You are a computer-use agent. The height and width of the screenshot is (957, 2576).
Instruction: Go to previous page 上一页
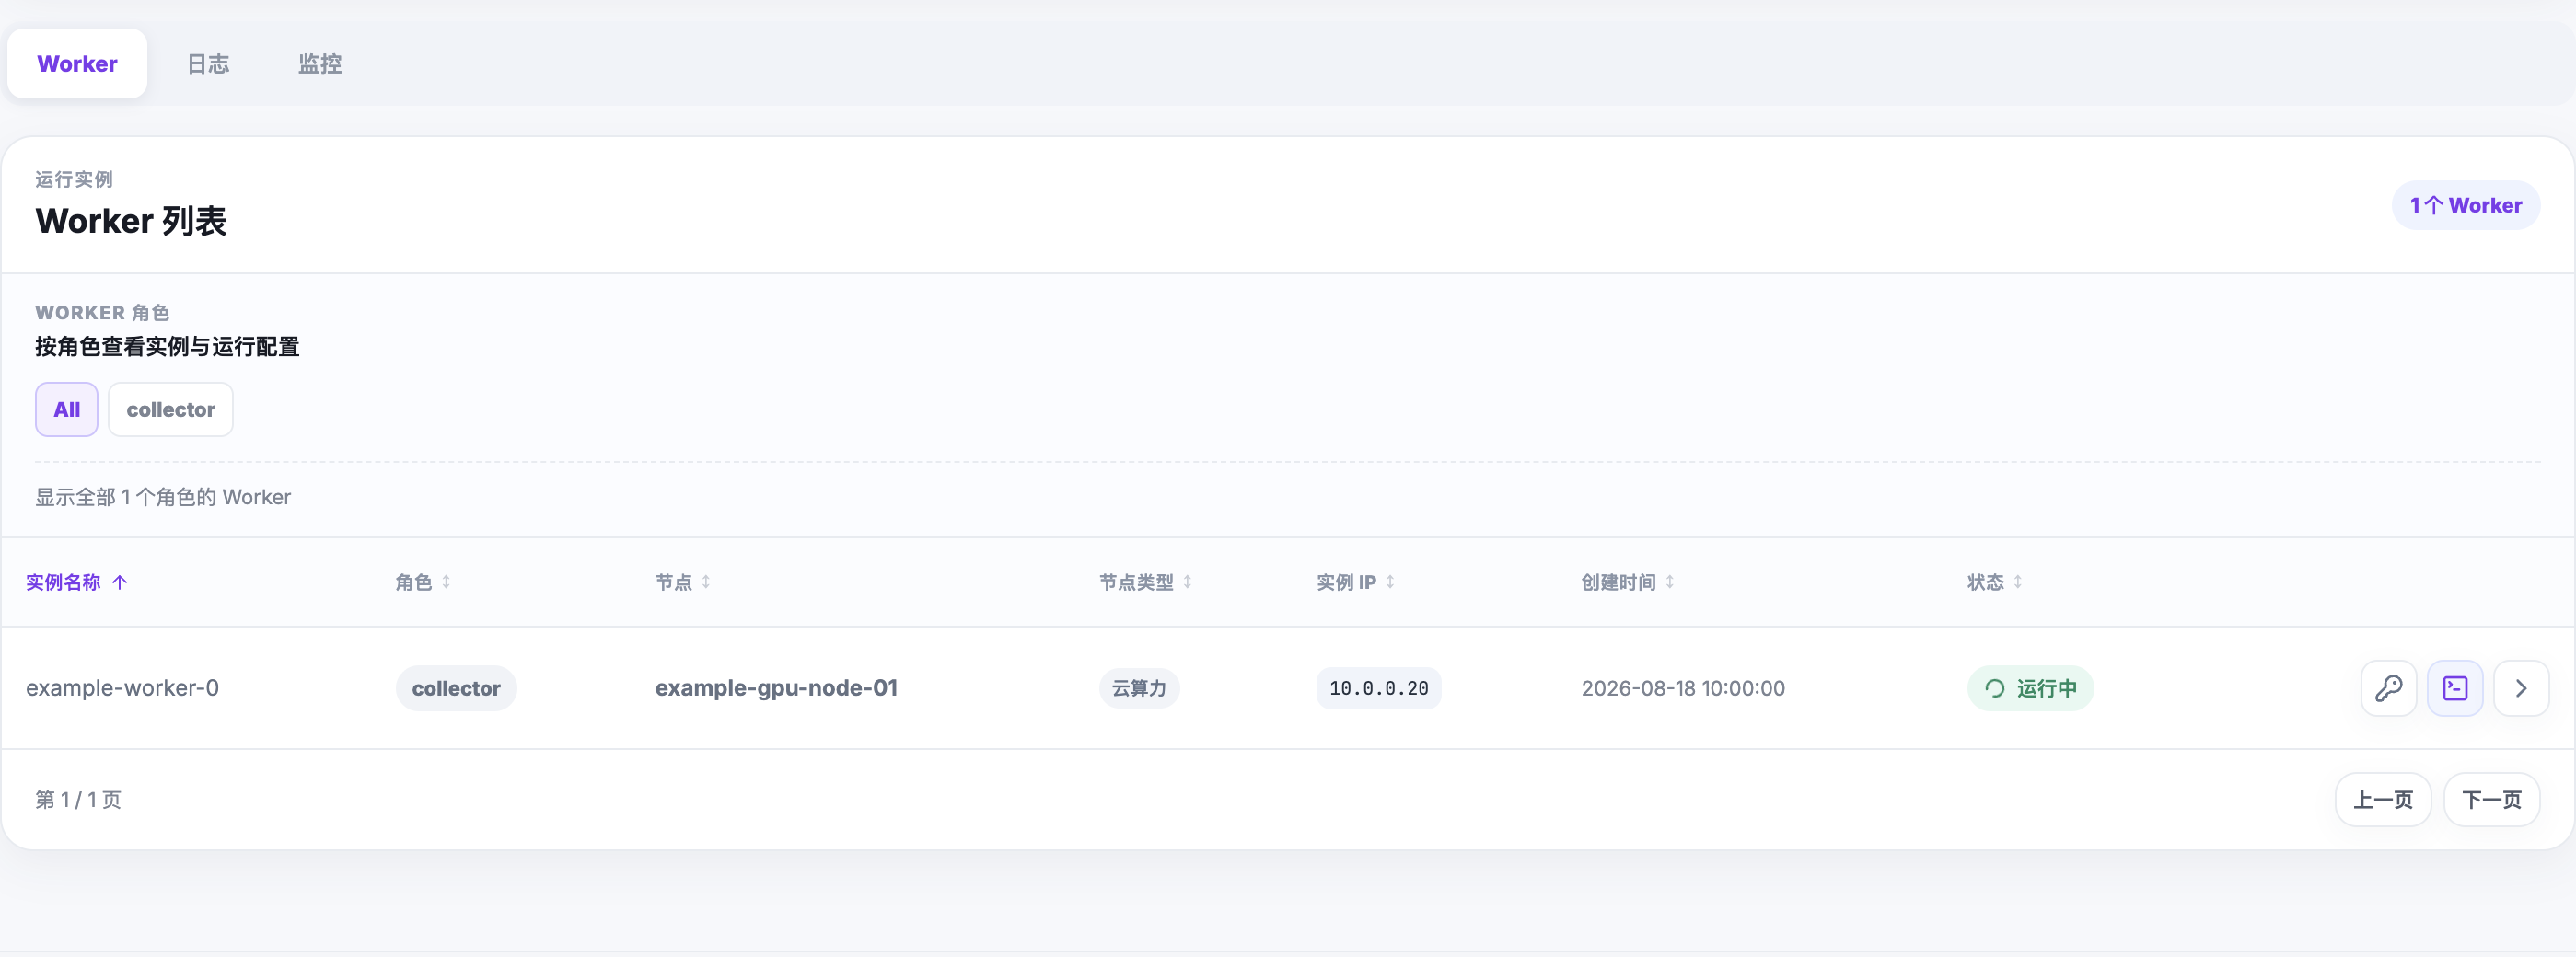[2383, 799]
